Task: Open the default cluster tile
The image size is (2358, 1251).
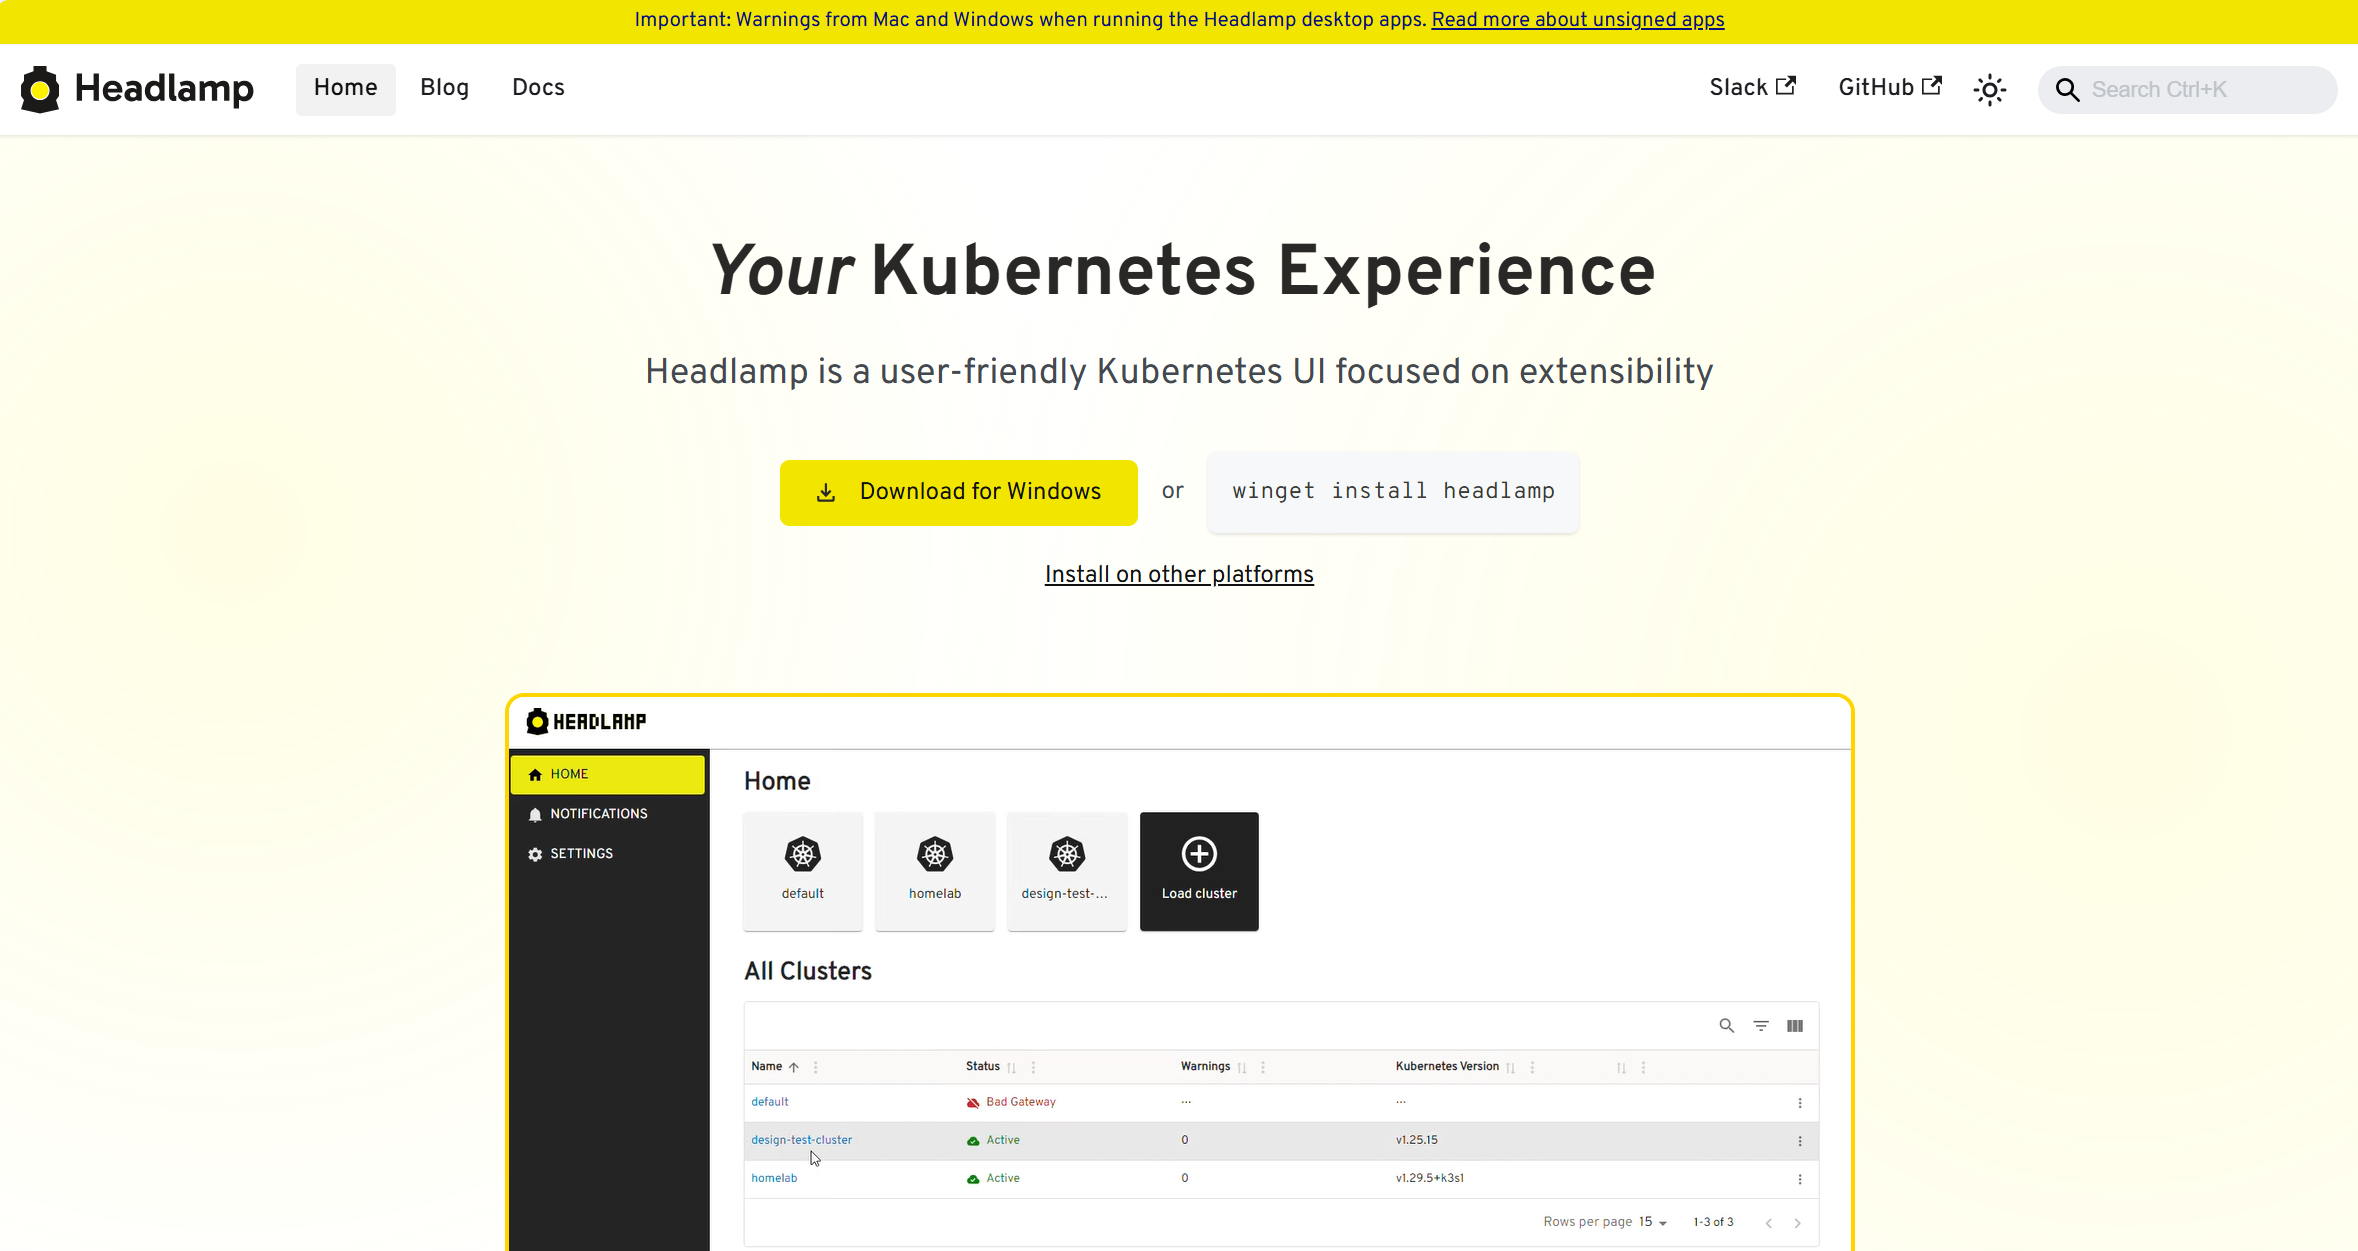Action: point(803,871)
